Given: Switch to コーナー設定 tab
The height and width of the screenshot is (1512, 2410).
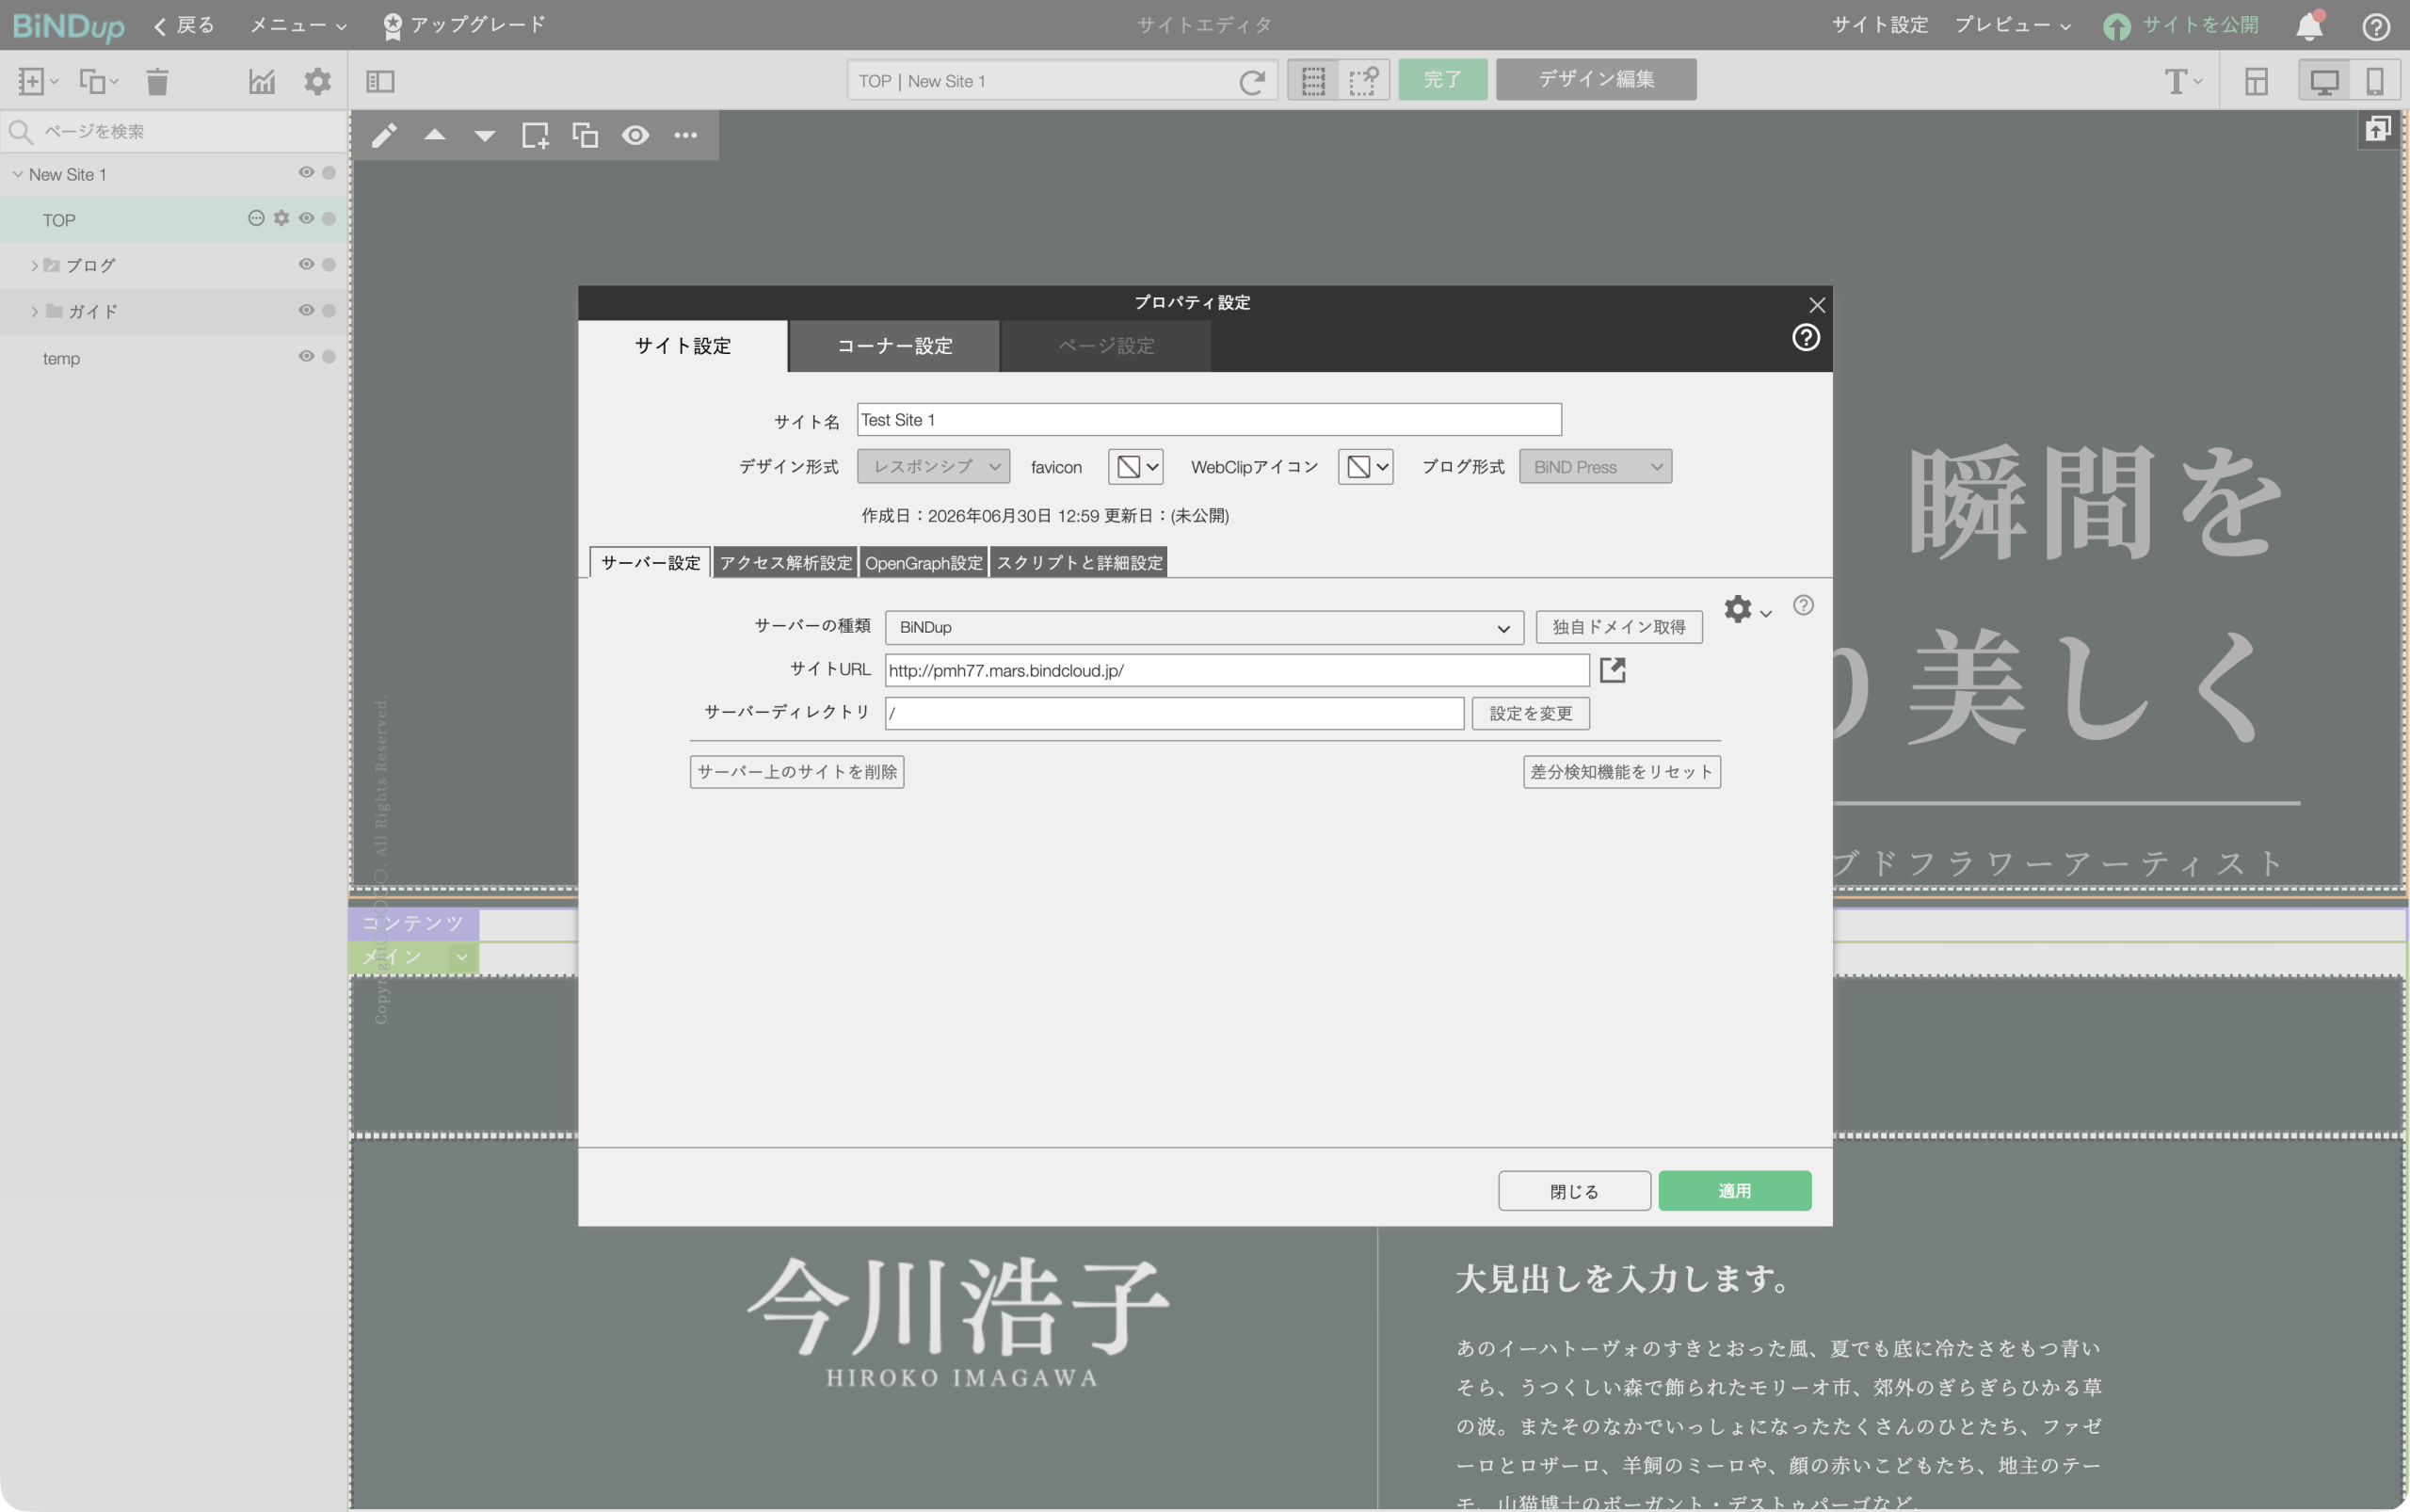Looking at the screenshot, I should tap(894, 346).
